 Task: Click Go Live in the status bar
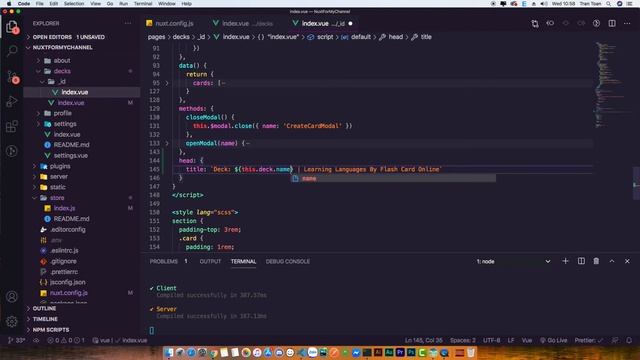[553, 340]
